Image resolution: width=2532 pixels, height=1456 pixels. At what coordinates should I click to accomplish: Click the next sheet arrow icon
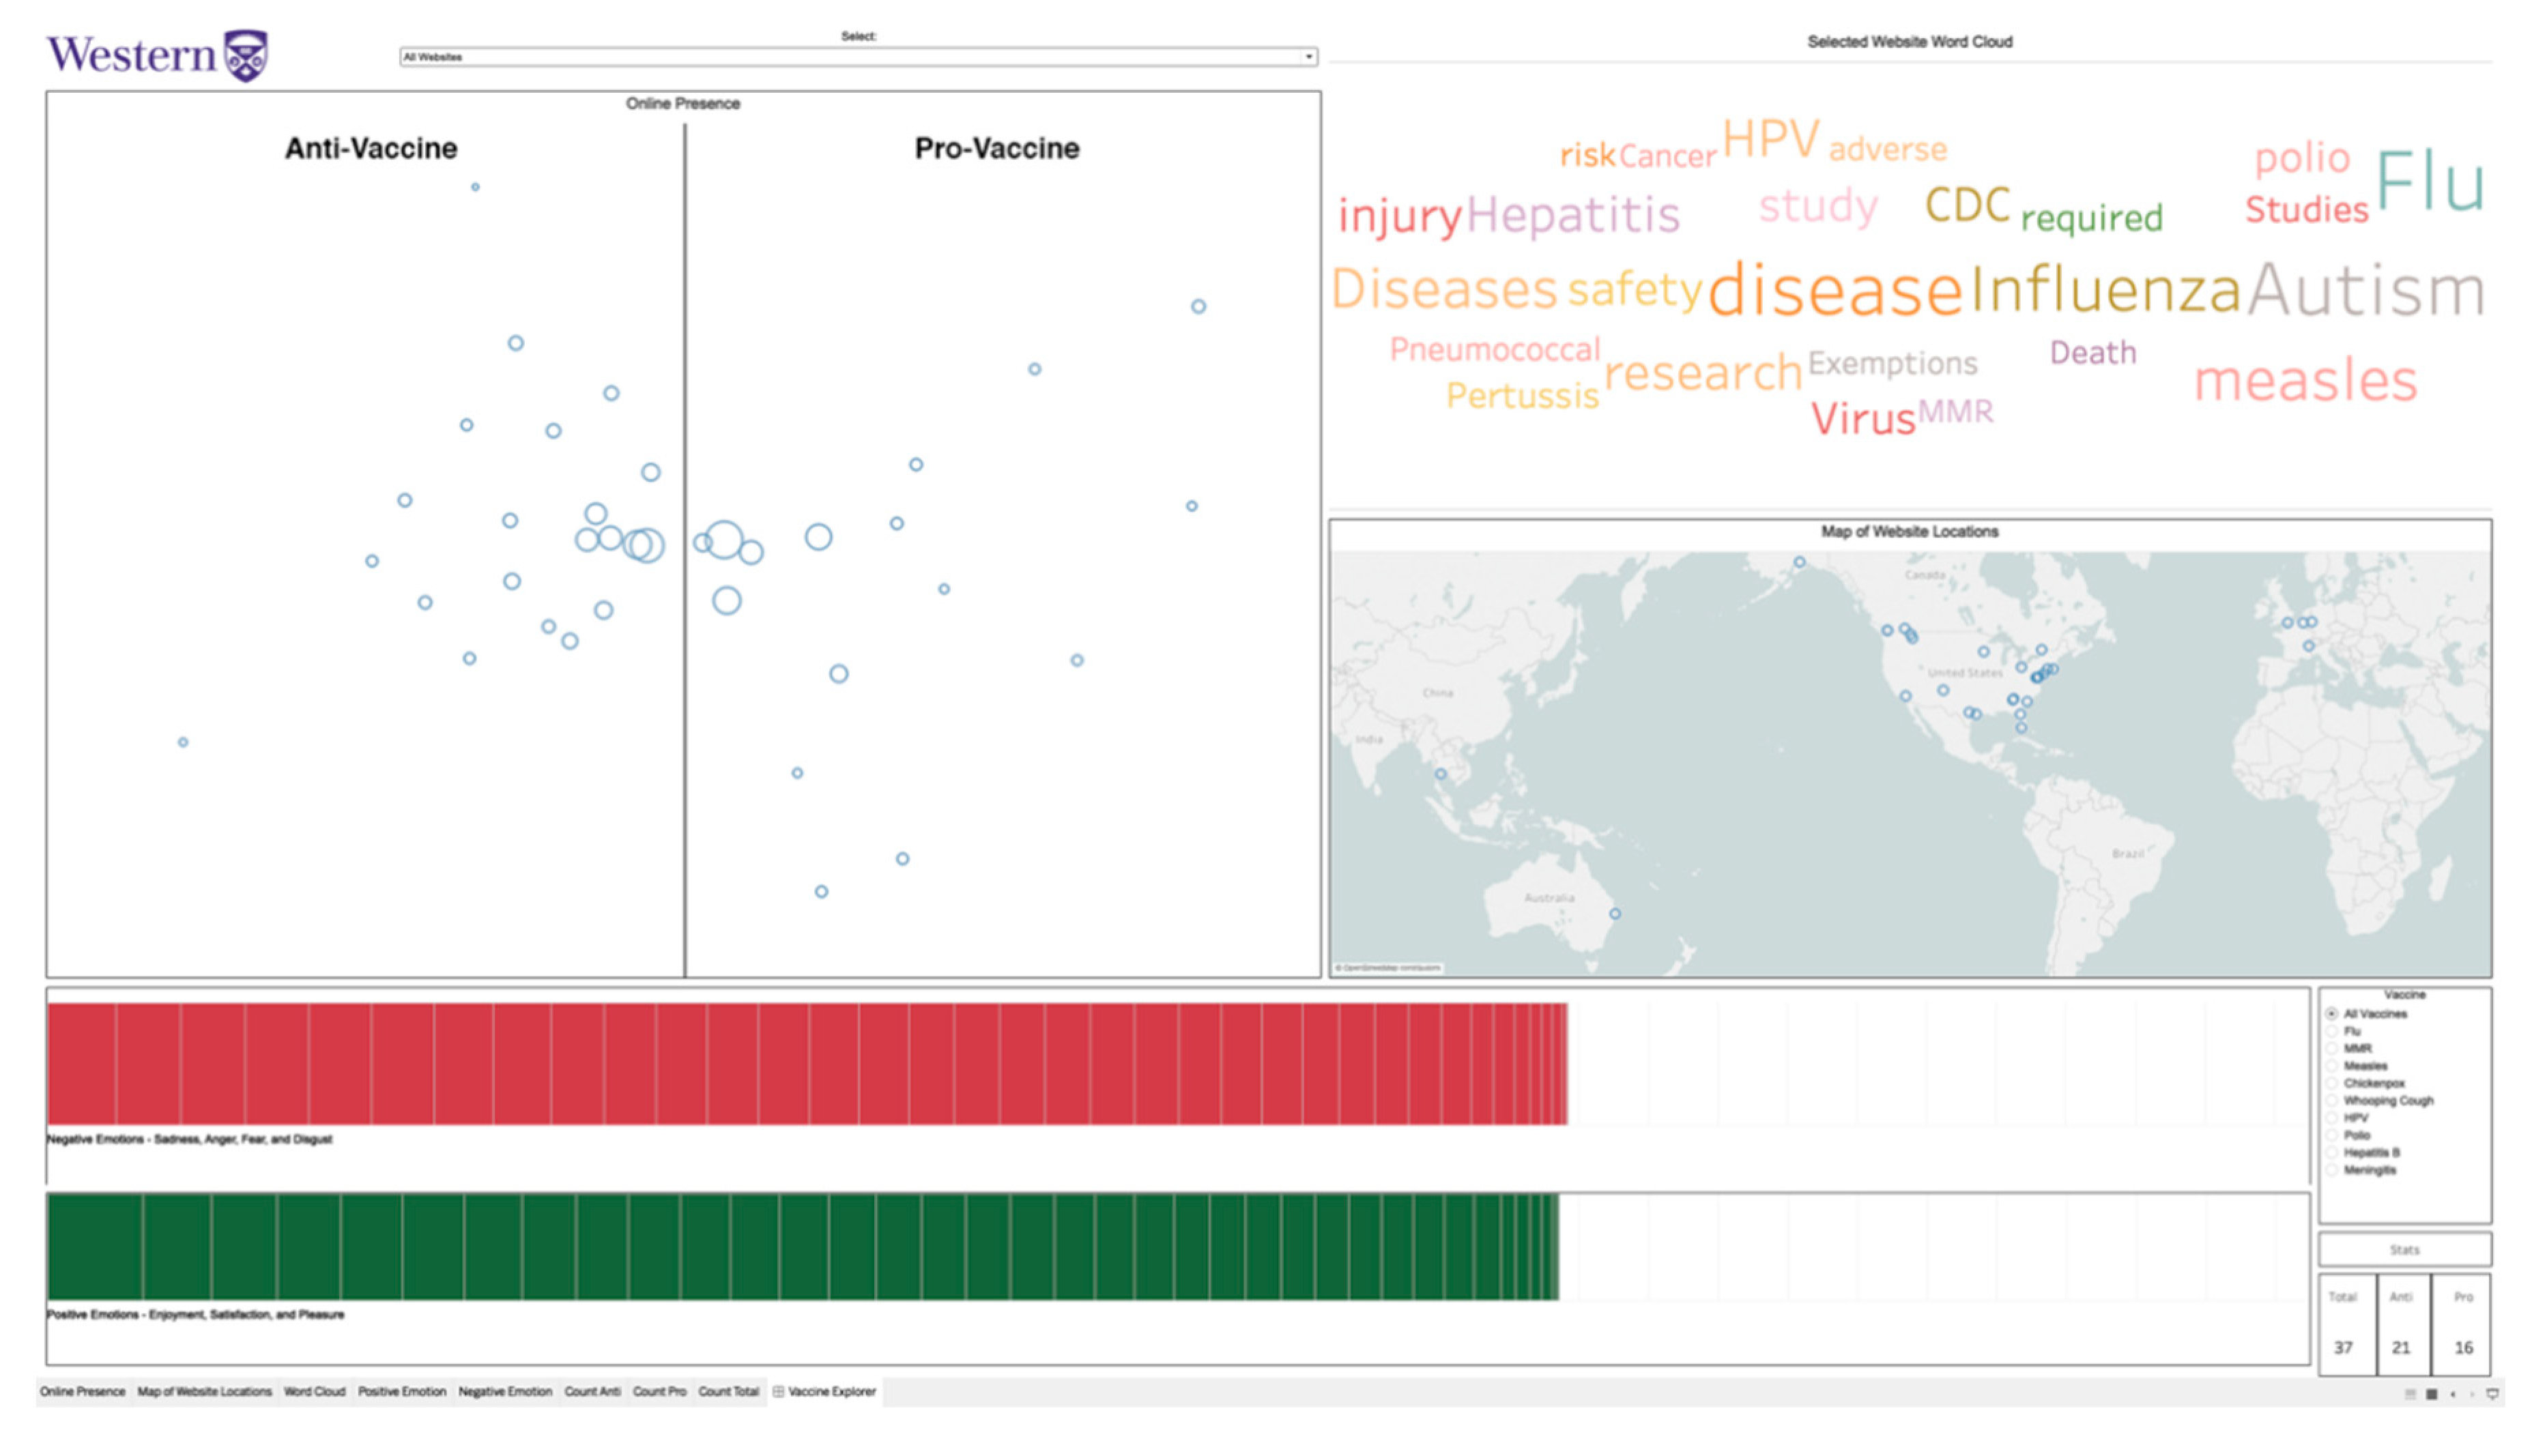click(x=2473, y=1394)
